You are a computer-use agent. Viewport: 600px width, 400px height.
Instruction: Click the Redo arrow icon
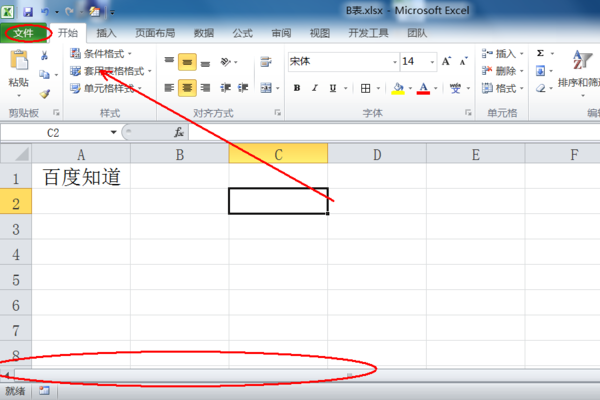point(69,12)
